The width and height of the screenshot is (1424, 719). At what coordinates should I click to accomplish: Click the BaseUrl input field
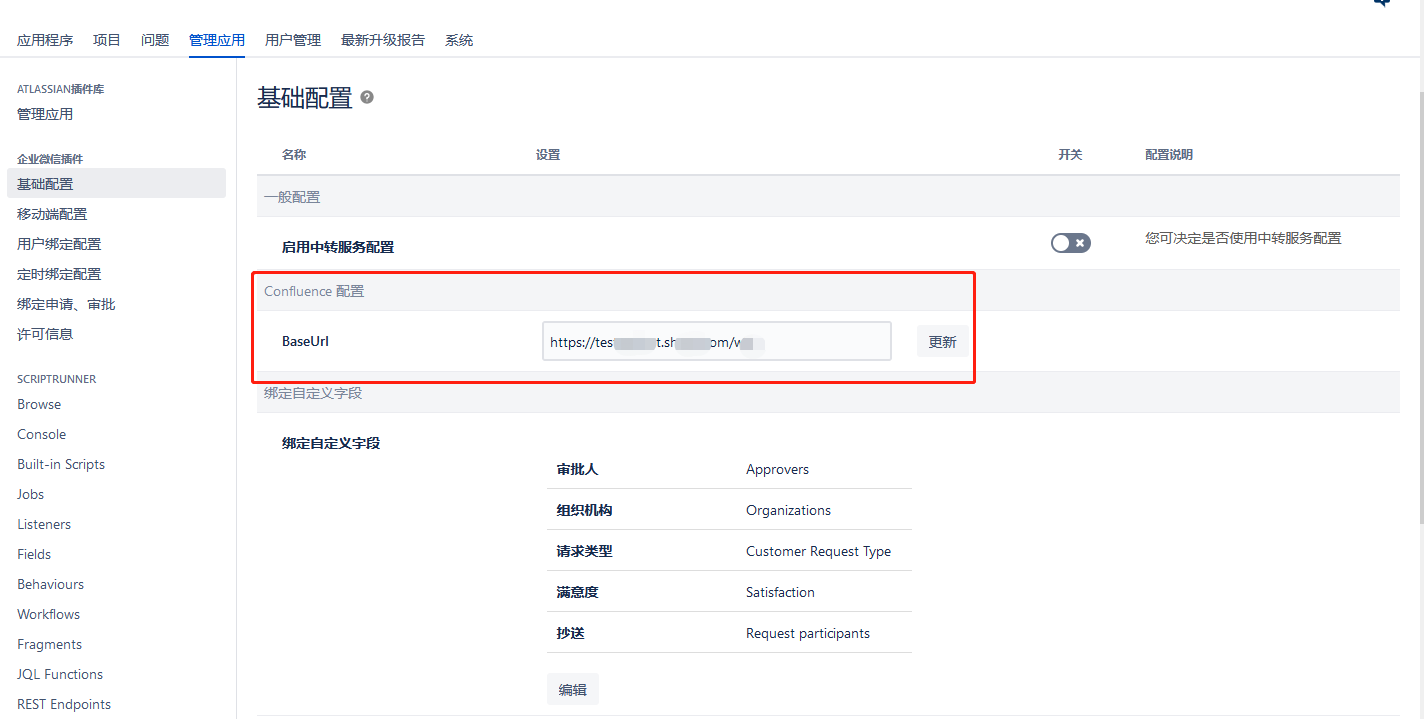[716, 342]
